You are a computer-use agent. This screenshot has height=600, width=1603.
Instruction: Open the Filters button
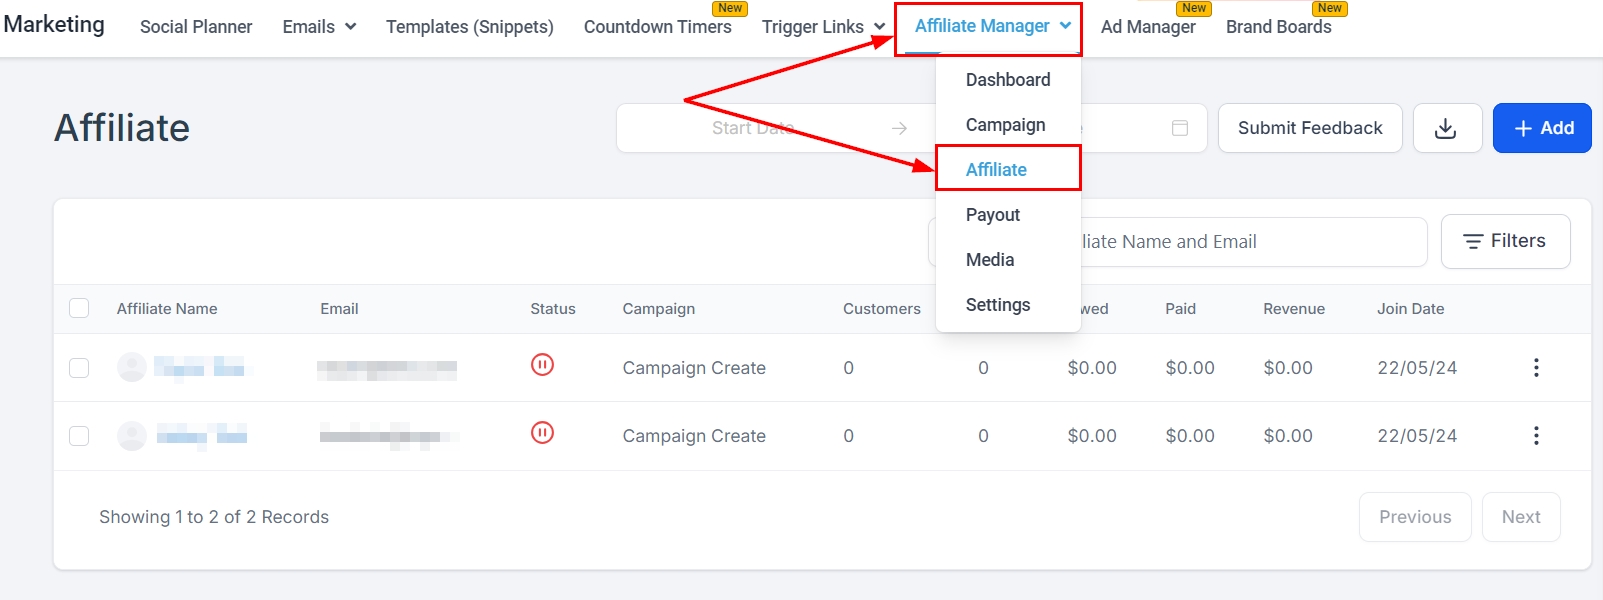[x=1505, y=241]
